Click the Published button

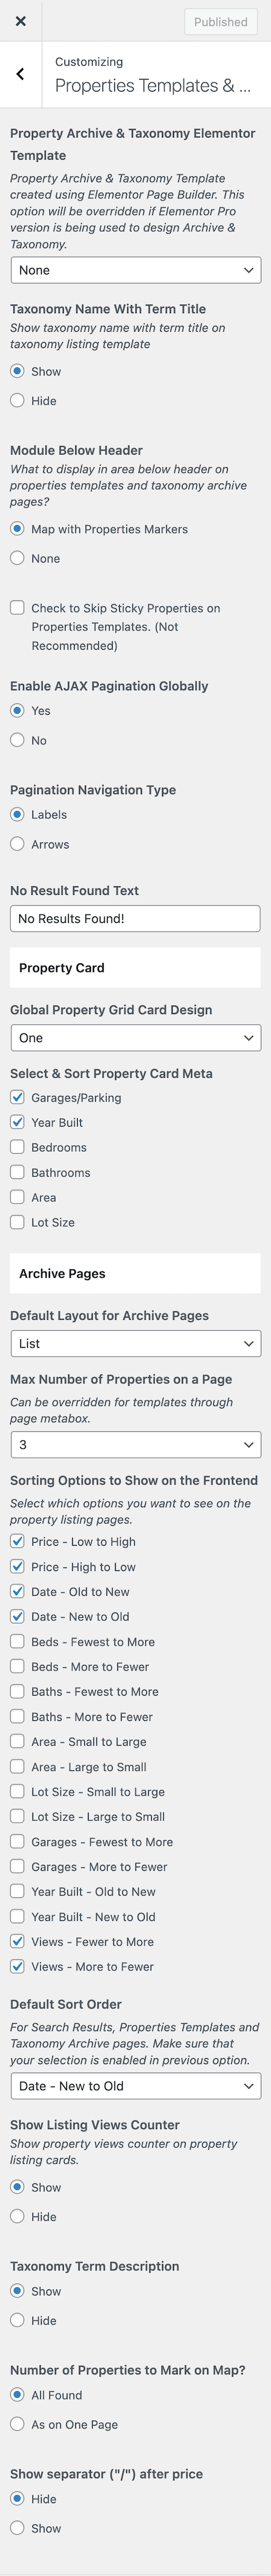(x=220, y=21)
